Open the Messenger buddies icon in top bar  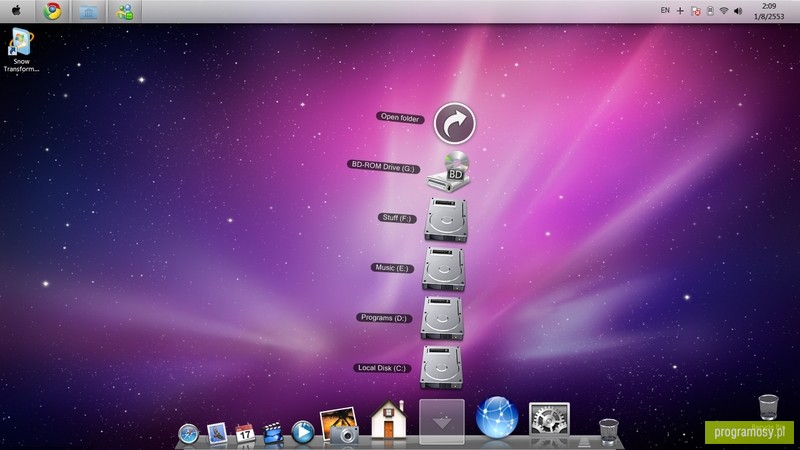click(124, 11)
